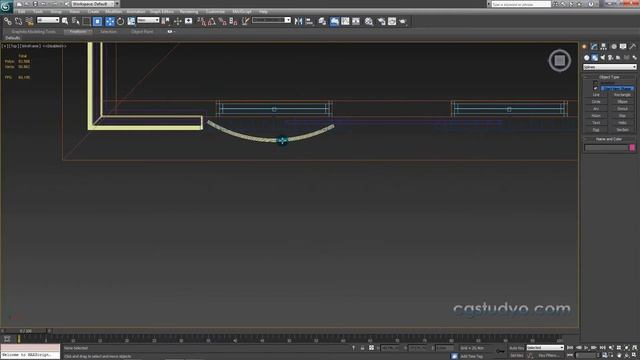
Task: Enable the AutoGrid checkbox
Action: click(x=595, y=83)
